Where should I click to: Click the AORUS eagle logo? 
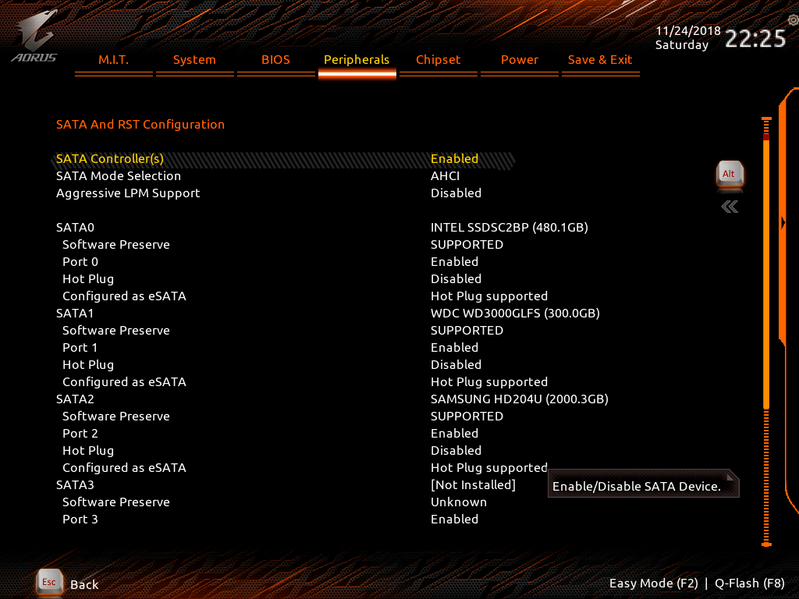pyautogui.click(x=35, y=36)
